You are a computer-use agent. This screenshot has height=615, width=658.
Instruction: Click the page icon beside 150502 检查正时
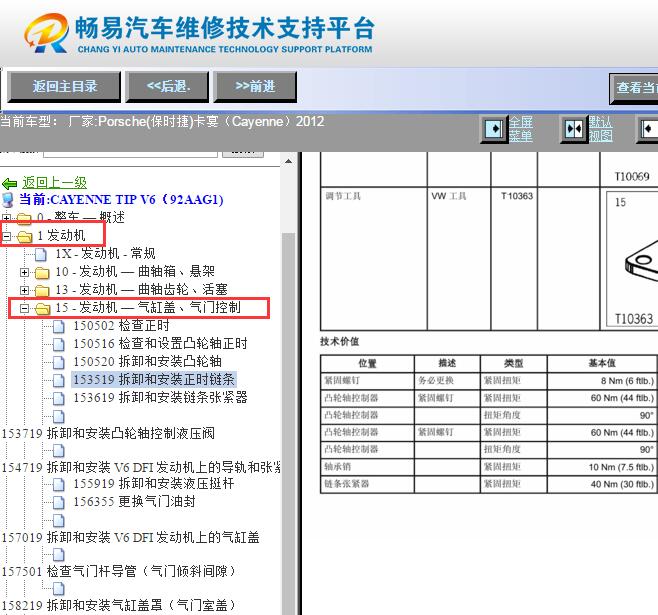tap(59, 326)
